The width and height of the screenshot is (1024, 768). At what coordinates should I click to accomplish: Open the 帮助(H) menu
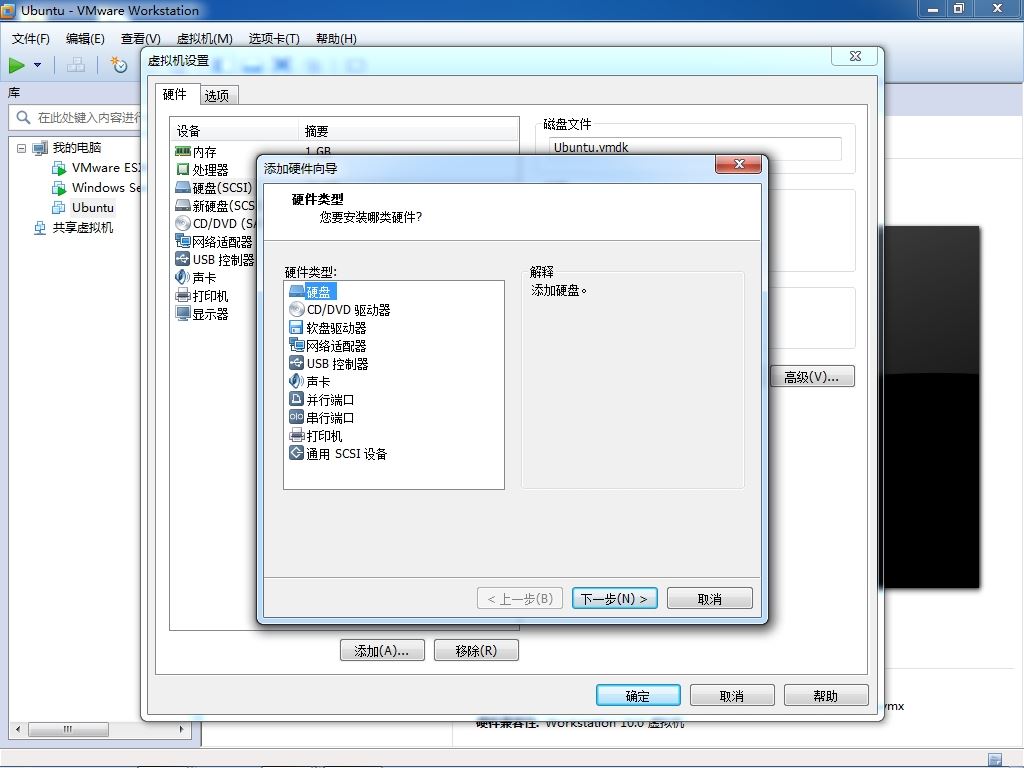(x=336, y=39)
